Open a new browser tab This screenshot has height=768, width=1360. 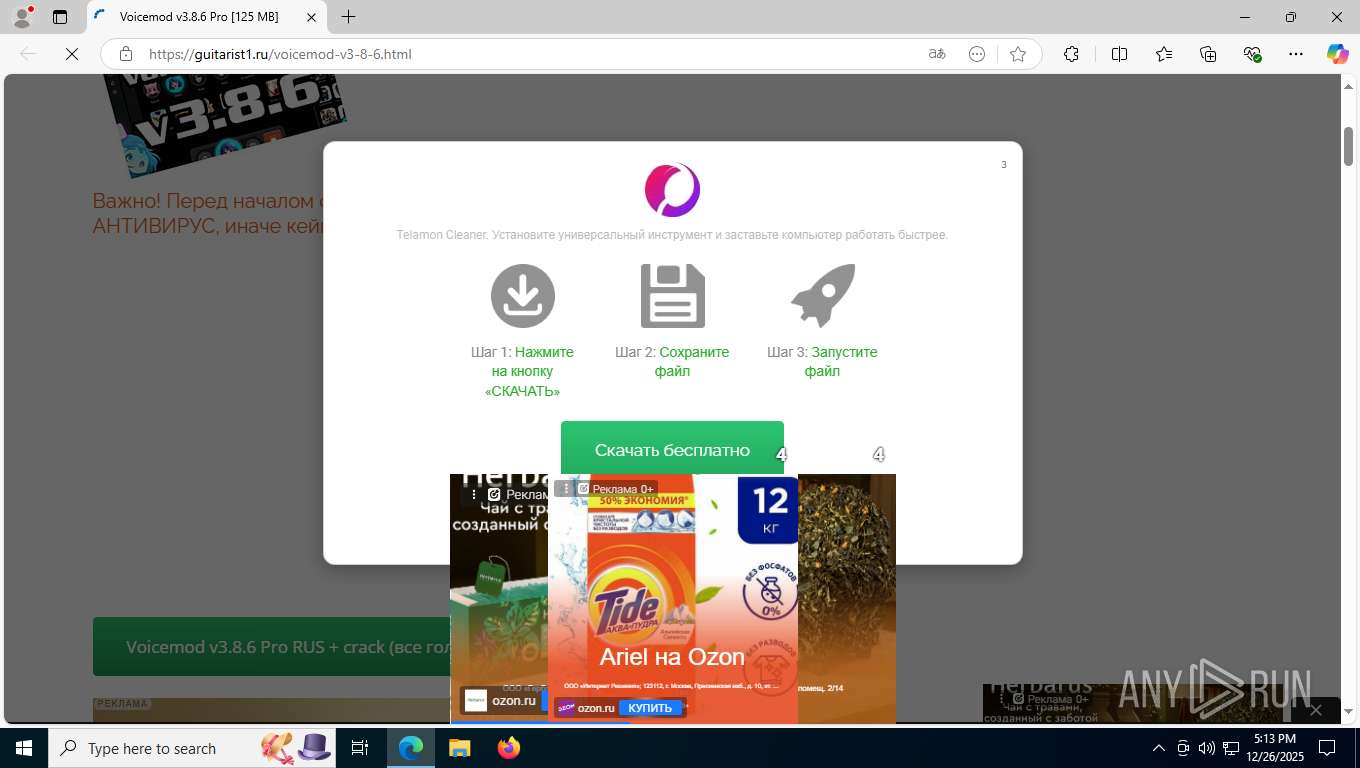click(x=348, y=17)
